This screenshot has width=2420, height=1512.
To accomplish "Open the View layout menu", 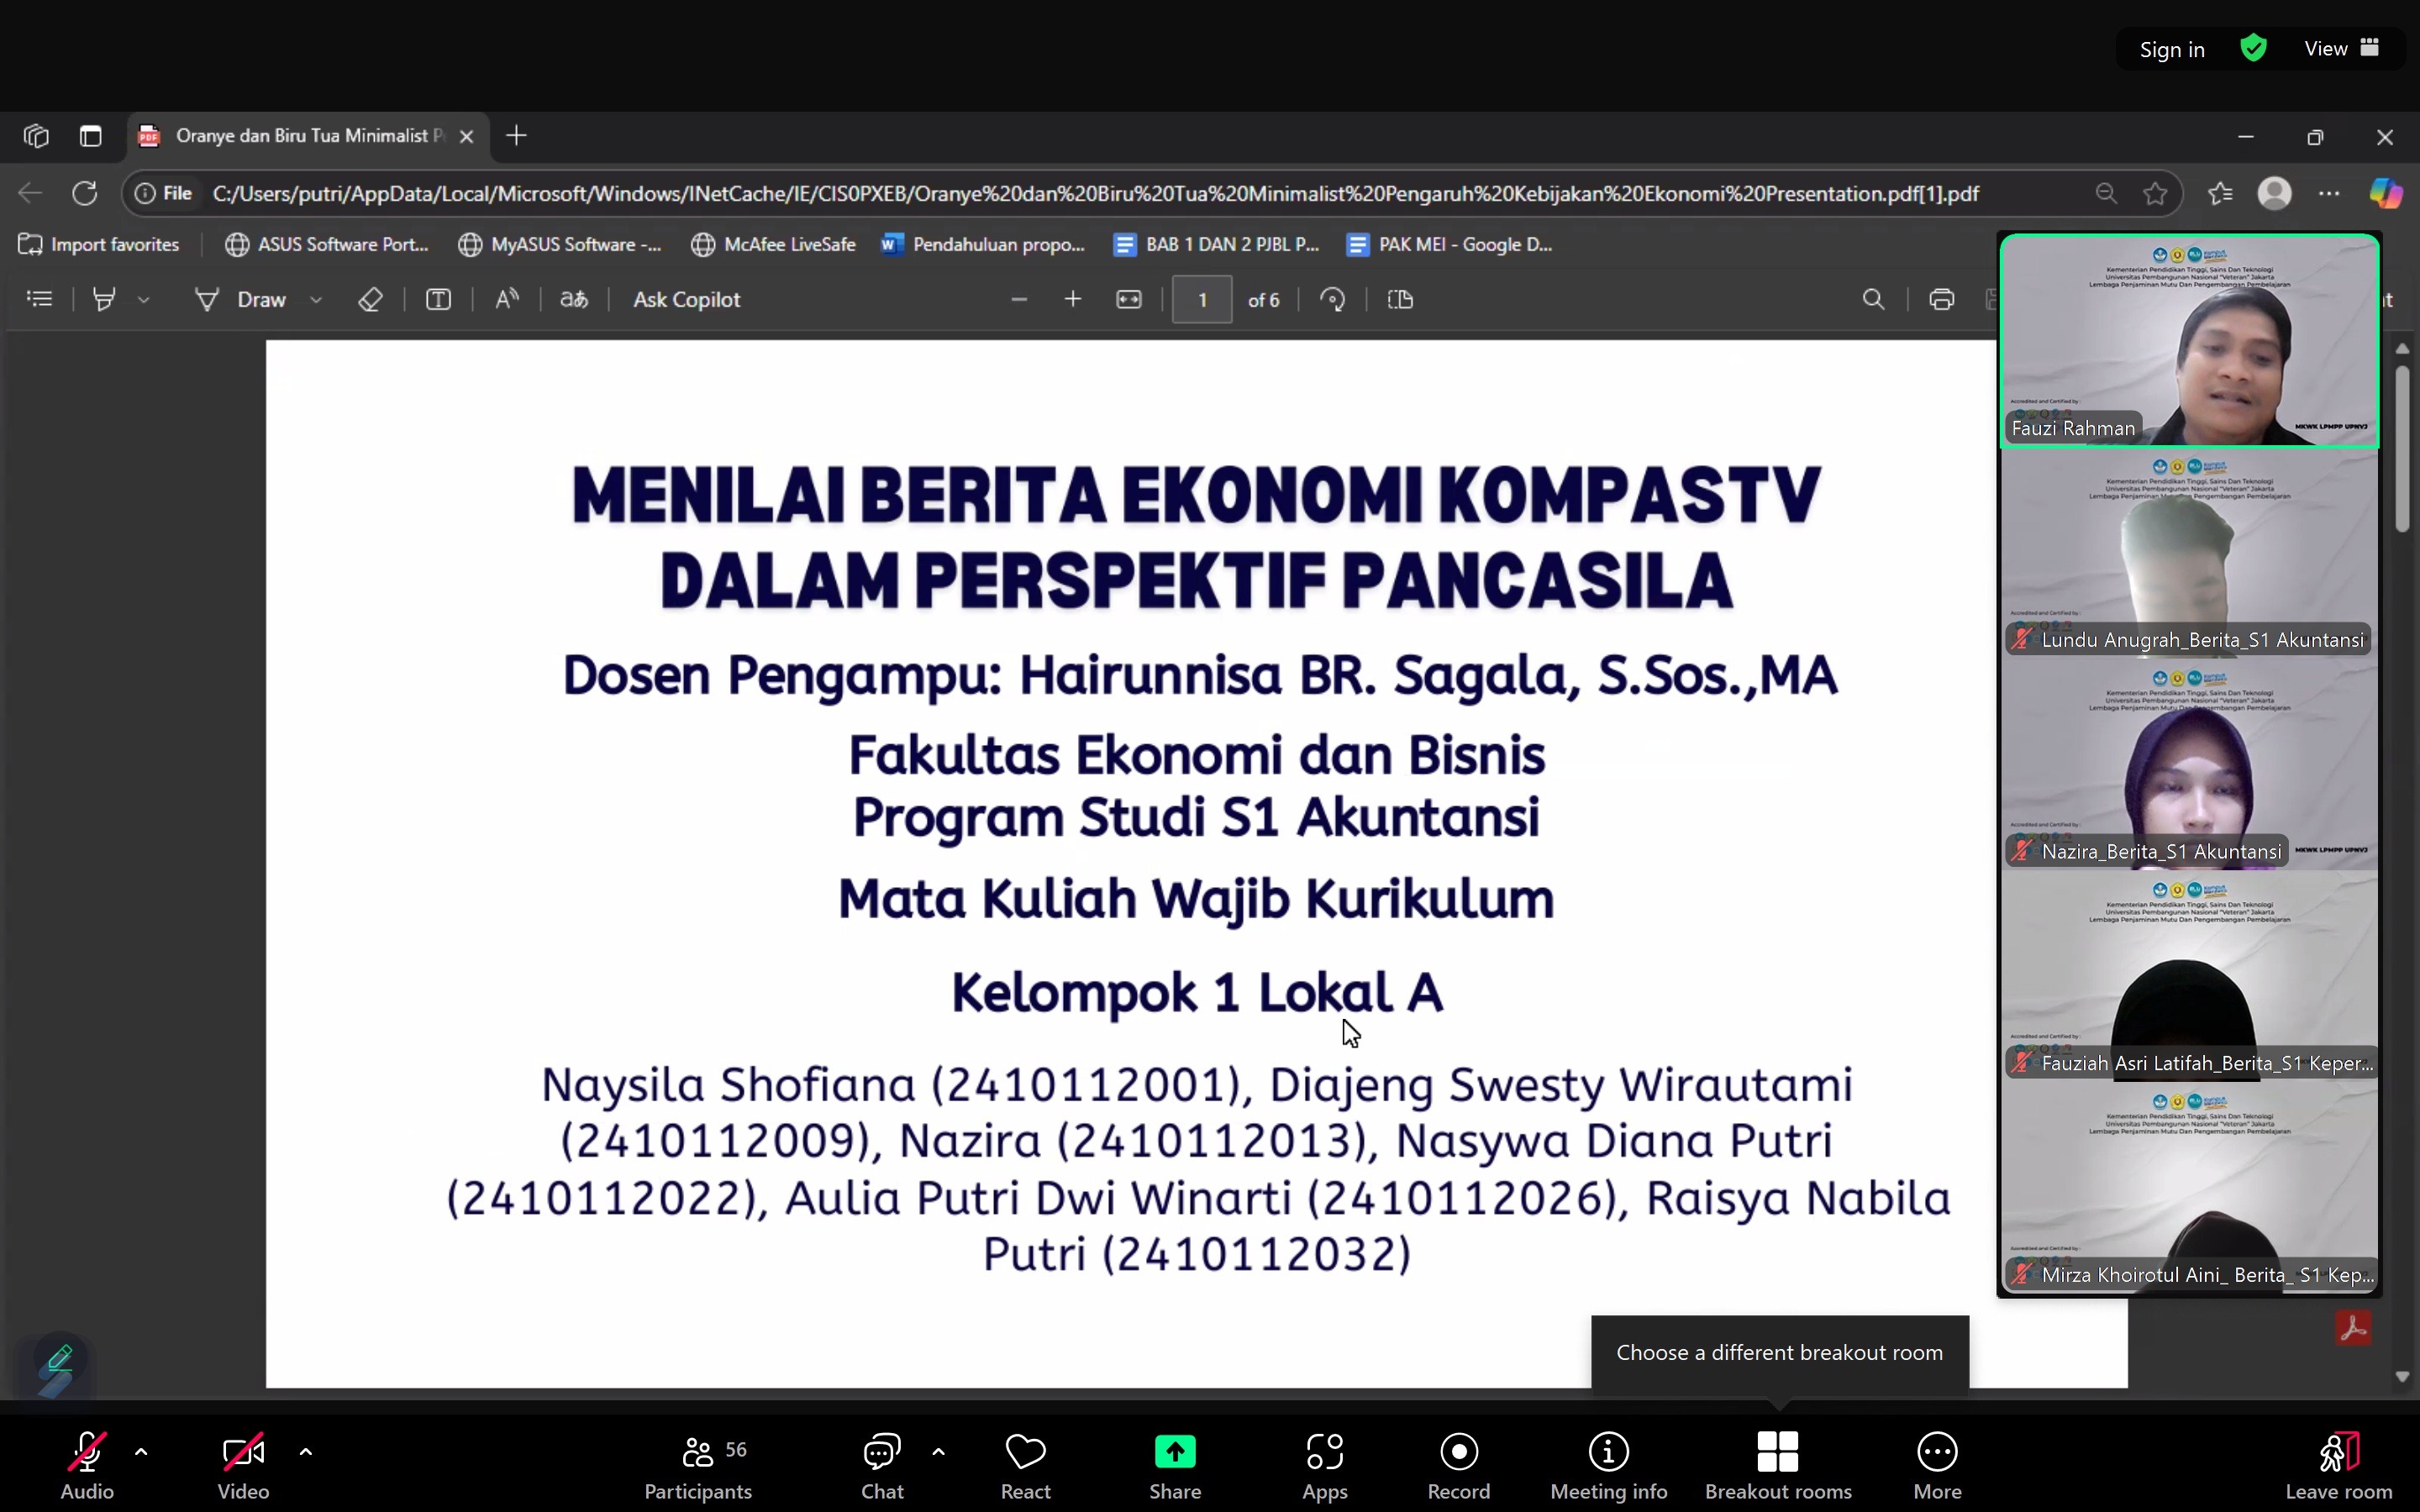I will (x=2341, y=48).
